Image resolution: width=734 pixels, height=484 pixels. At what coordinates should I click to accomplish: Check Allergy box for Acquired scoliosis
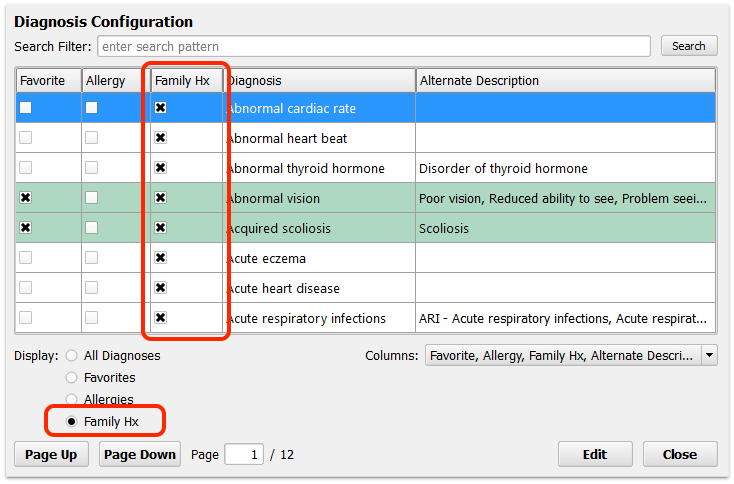point(91,228)
